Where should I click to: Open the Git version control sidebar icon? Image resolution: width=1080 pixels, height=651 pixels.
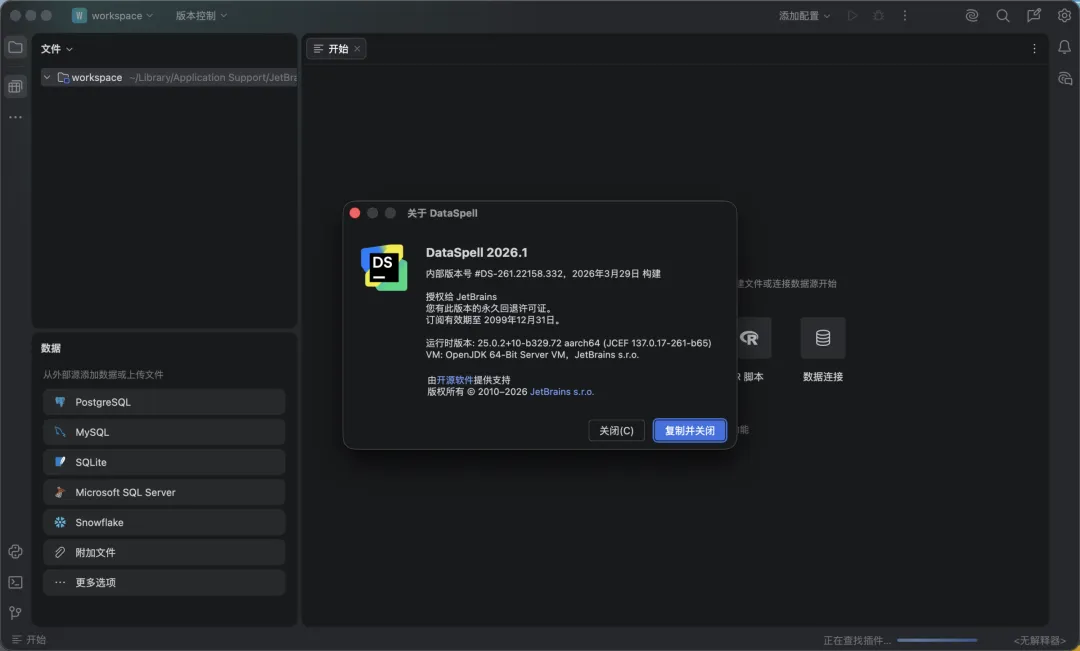point(15,612)
